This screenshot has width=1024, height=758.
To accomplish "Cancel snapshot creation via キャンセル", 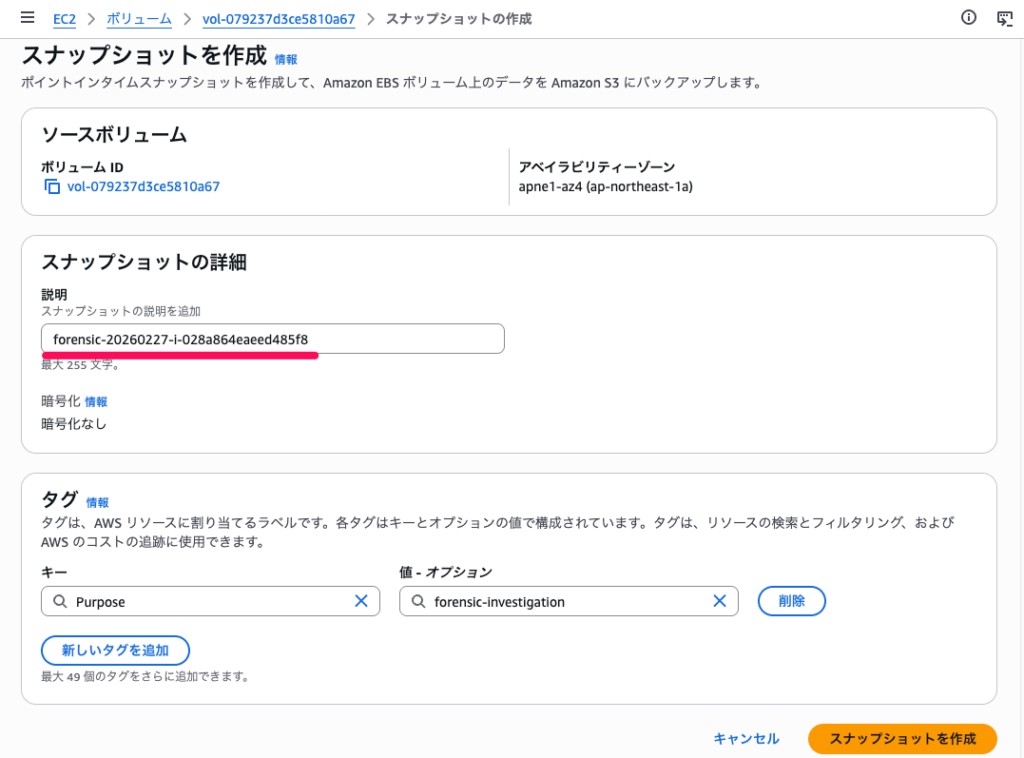I will click(746, 738).
